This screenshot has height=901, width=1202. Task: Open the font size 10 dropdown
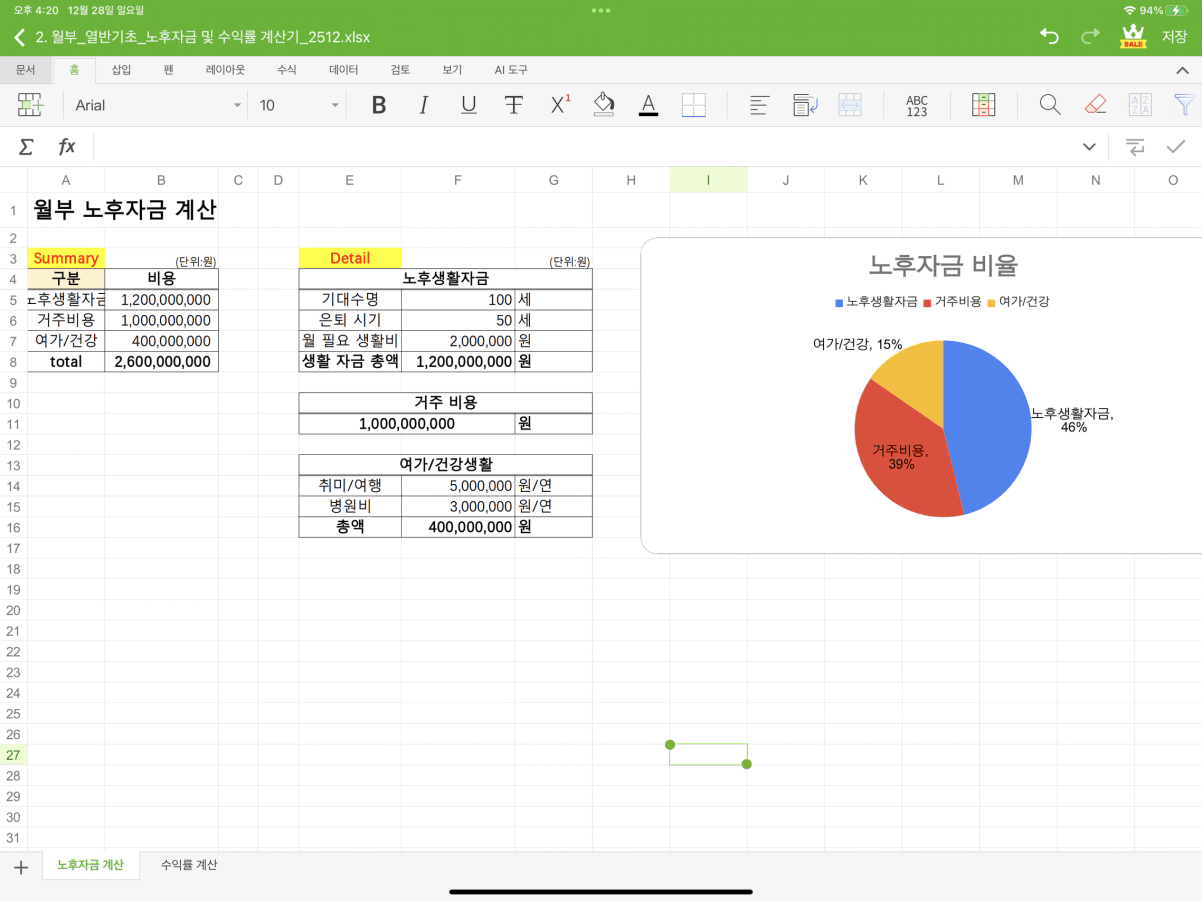coord(299,105)
